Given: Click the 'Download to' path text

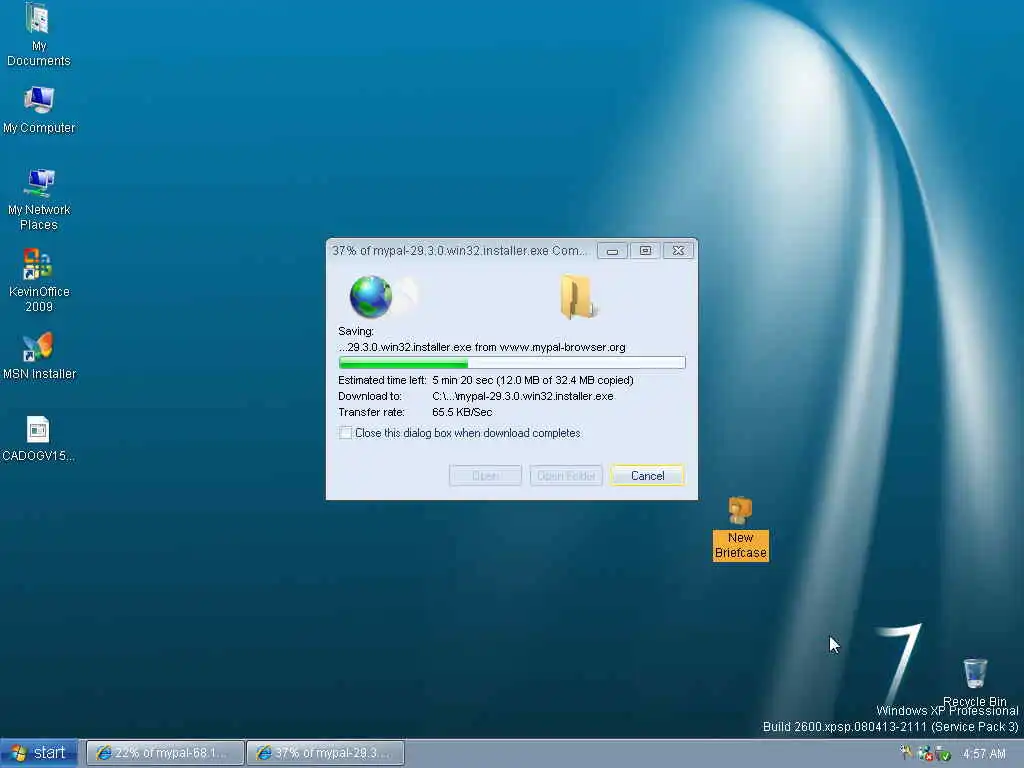Looking at the screenshot, I should pos(522,396).
